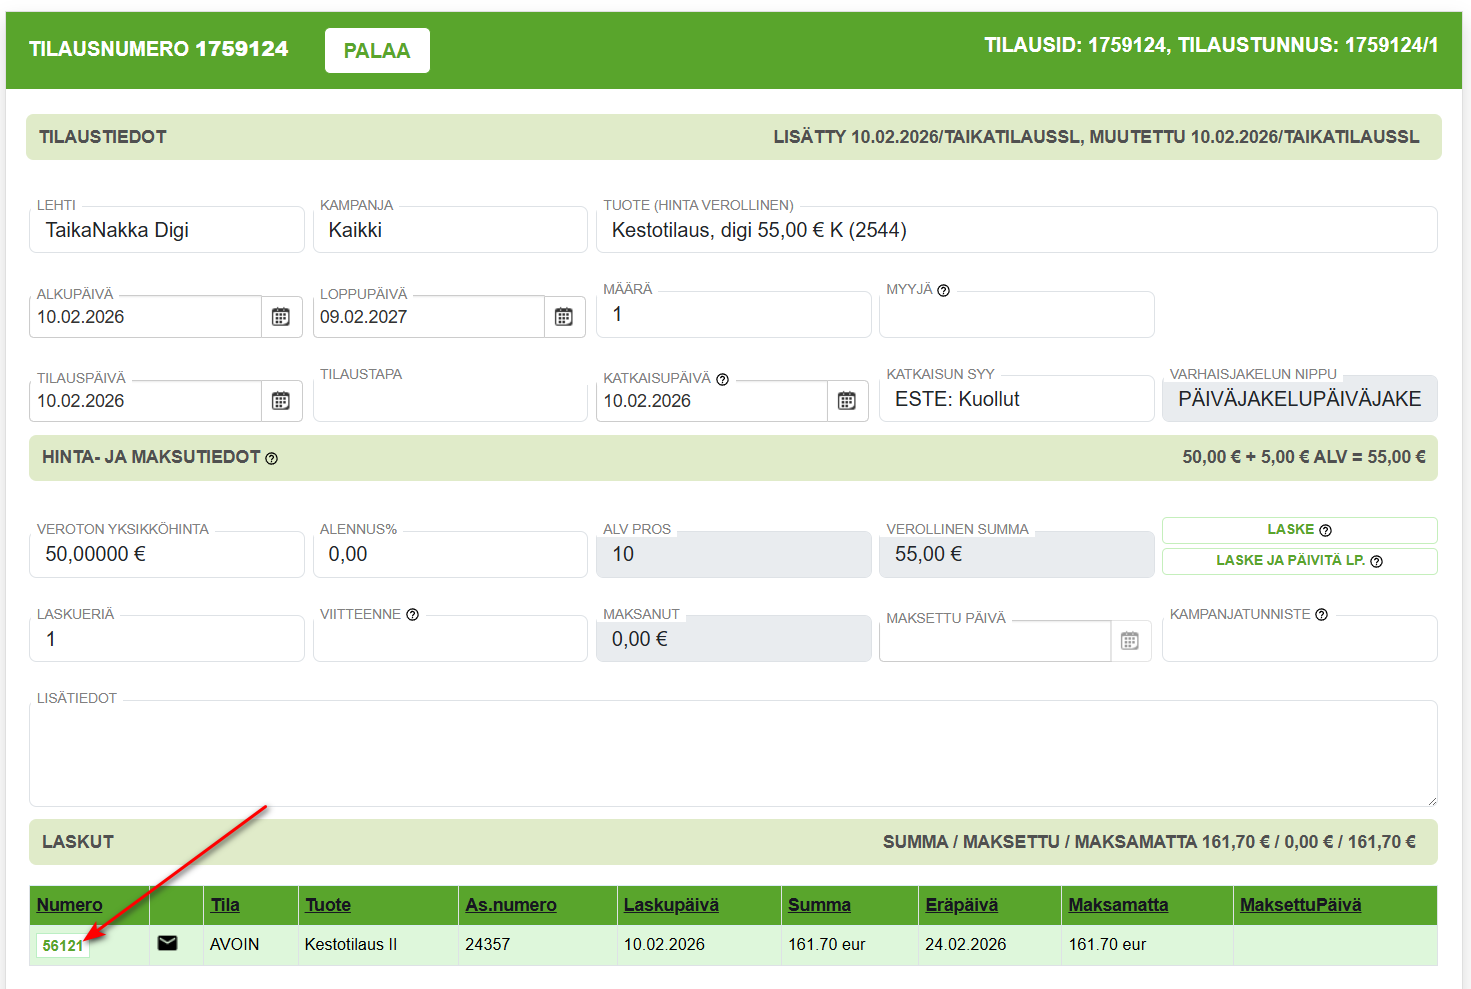This screenshot has height=989, width=1471.
Task: Open invoice number 56121
Action: pos(62,945)
